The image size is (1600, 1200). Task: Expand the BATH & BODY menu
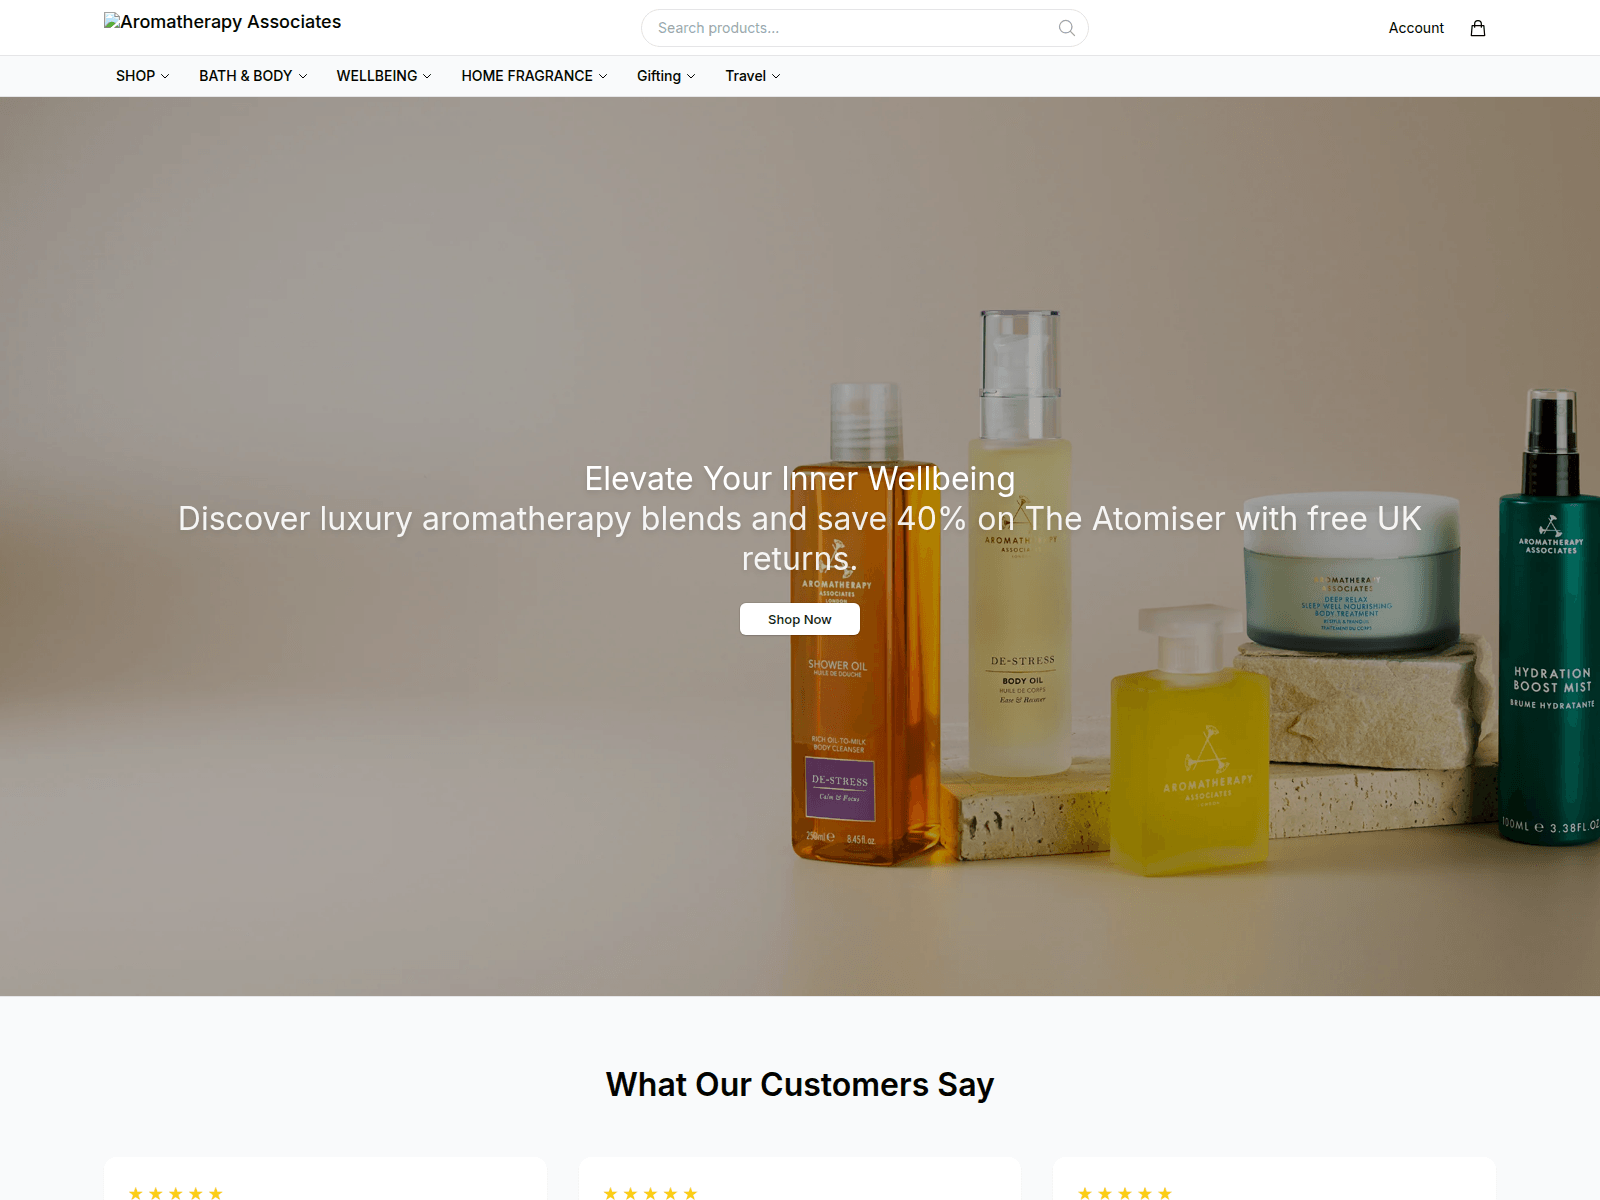(x=253, y=76)
